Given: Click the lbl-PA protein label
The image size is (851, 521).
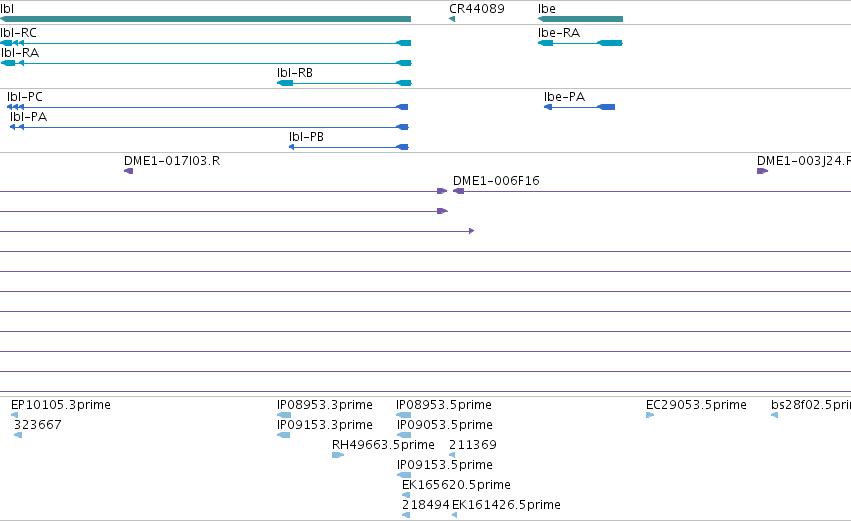Looking at the screenshot, I should pos(28,117).
